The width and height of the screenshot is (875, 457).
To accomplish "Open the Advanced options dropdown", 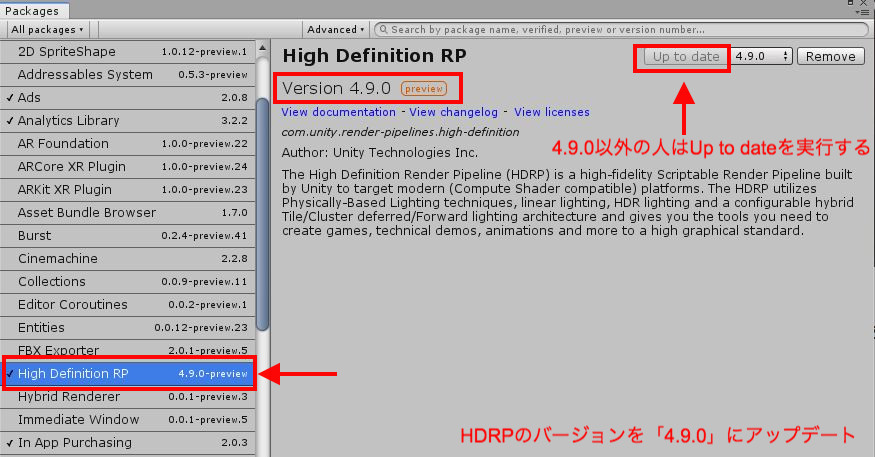I will coord(335,30).
